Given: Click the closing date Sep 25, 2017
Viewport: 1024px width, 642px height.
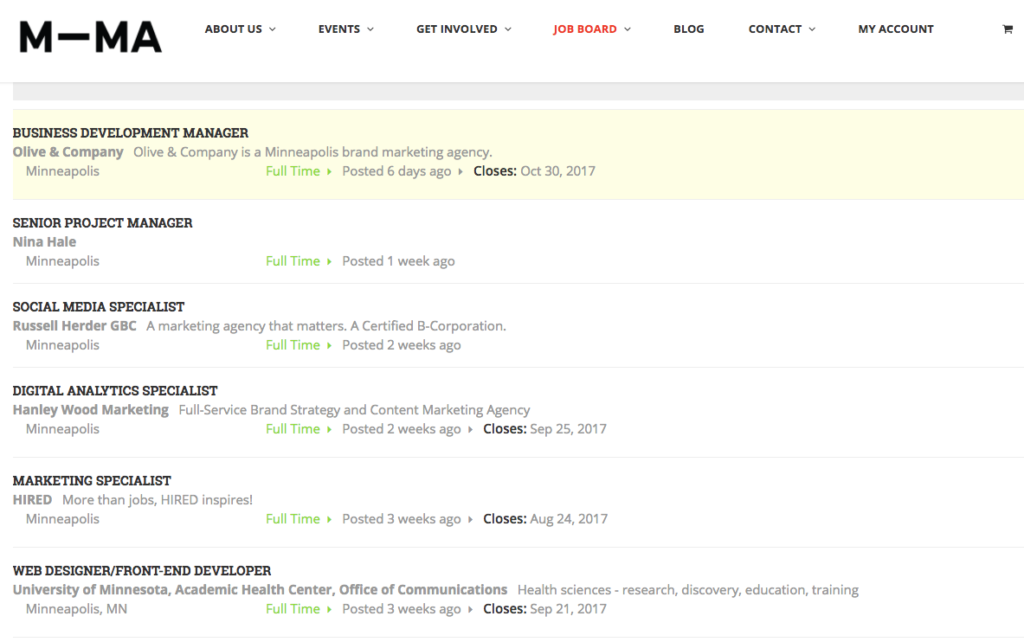Looking at the screenshot, I should pyautogui.click(x=568, y=429).
